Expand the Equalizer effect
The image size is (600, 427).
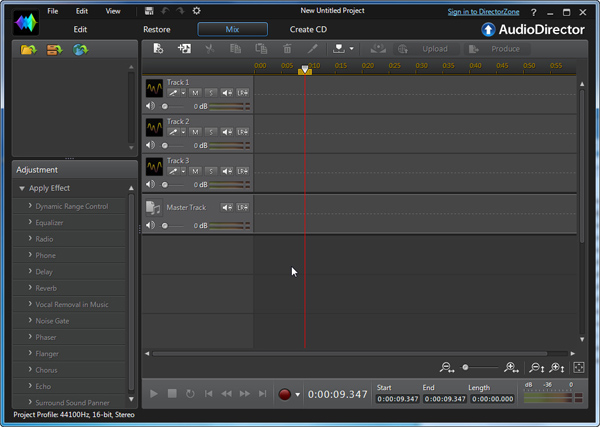click(31, 222)
